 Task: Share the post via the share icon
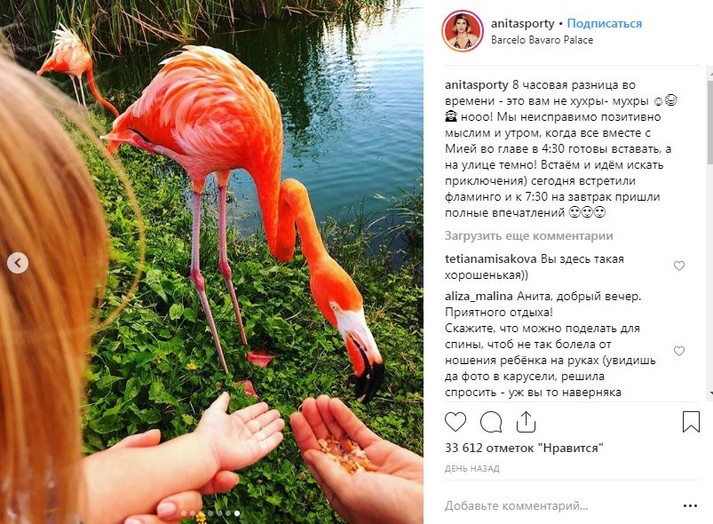coord(526,422)
